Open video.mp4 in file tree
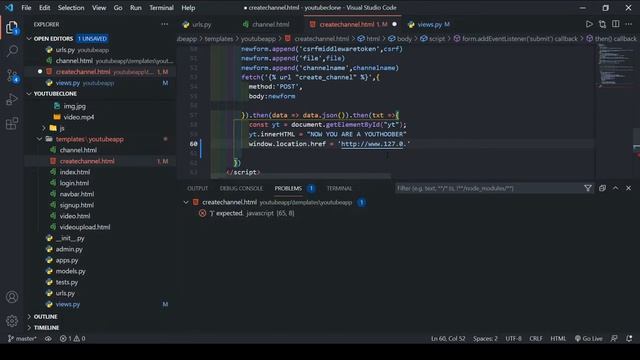 79,117
